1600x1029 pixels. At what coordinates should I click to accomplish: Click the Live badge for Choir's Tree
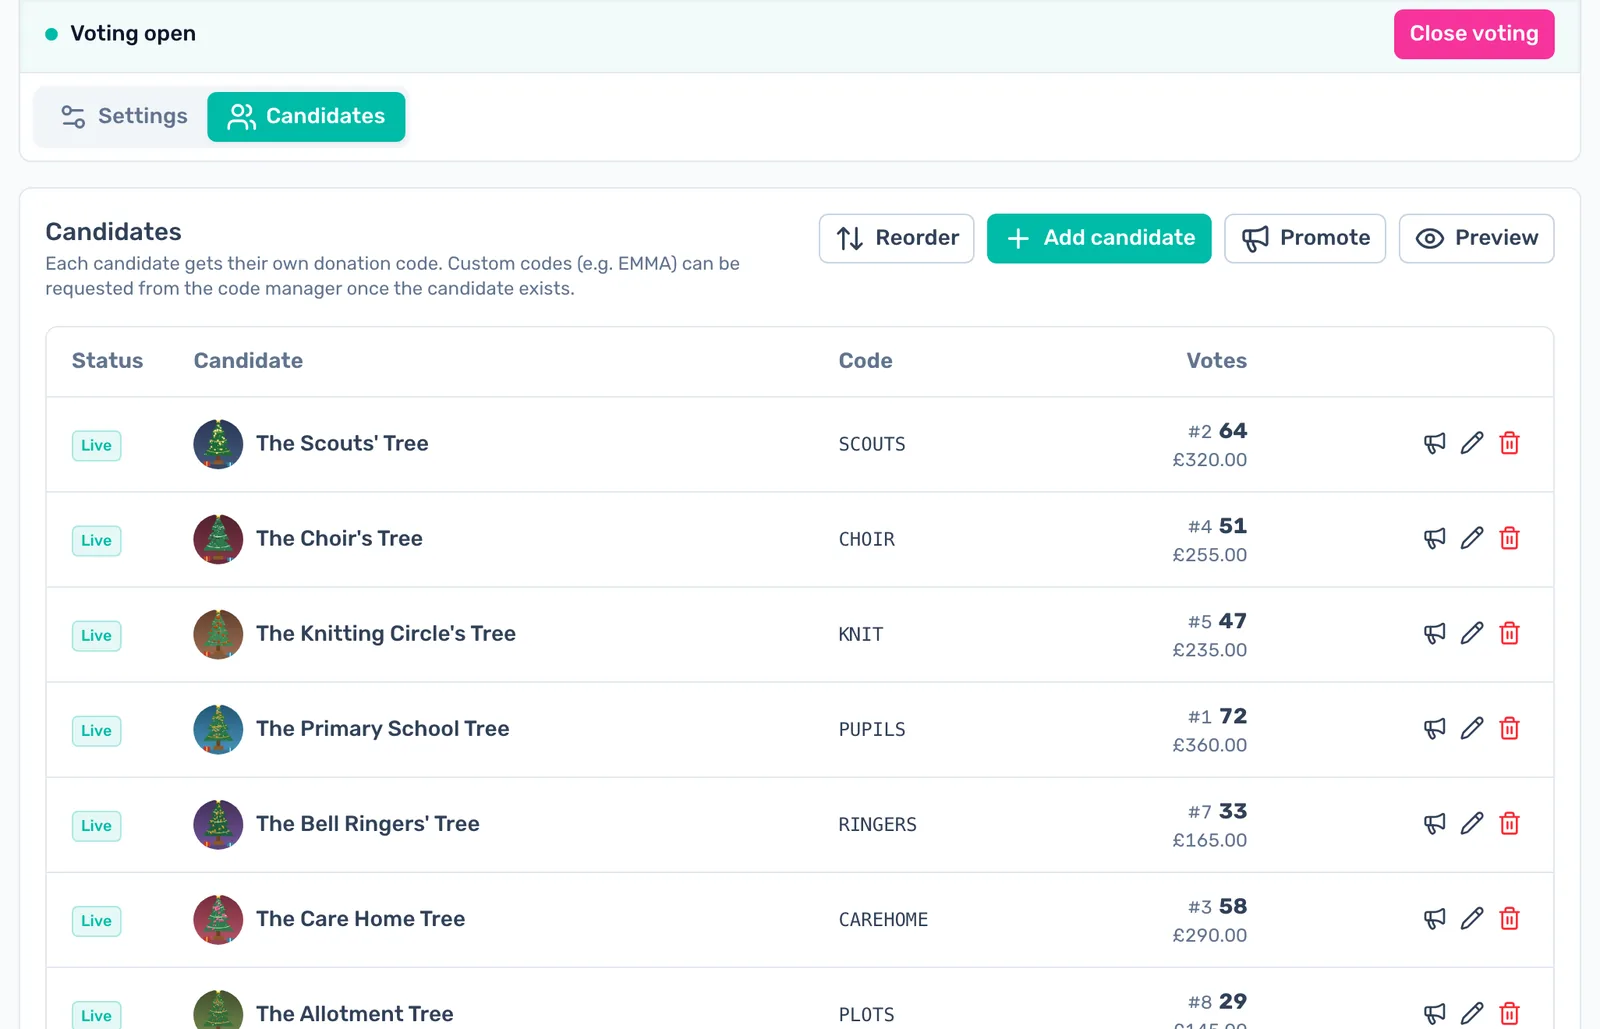96,540
